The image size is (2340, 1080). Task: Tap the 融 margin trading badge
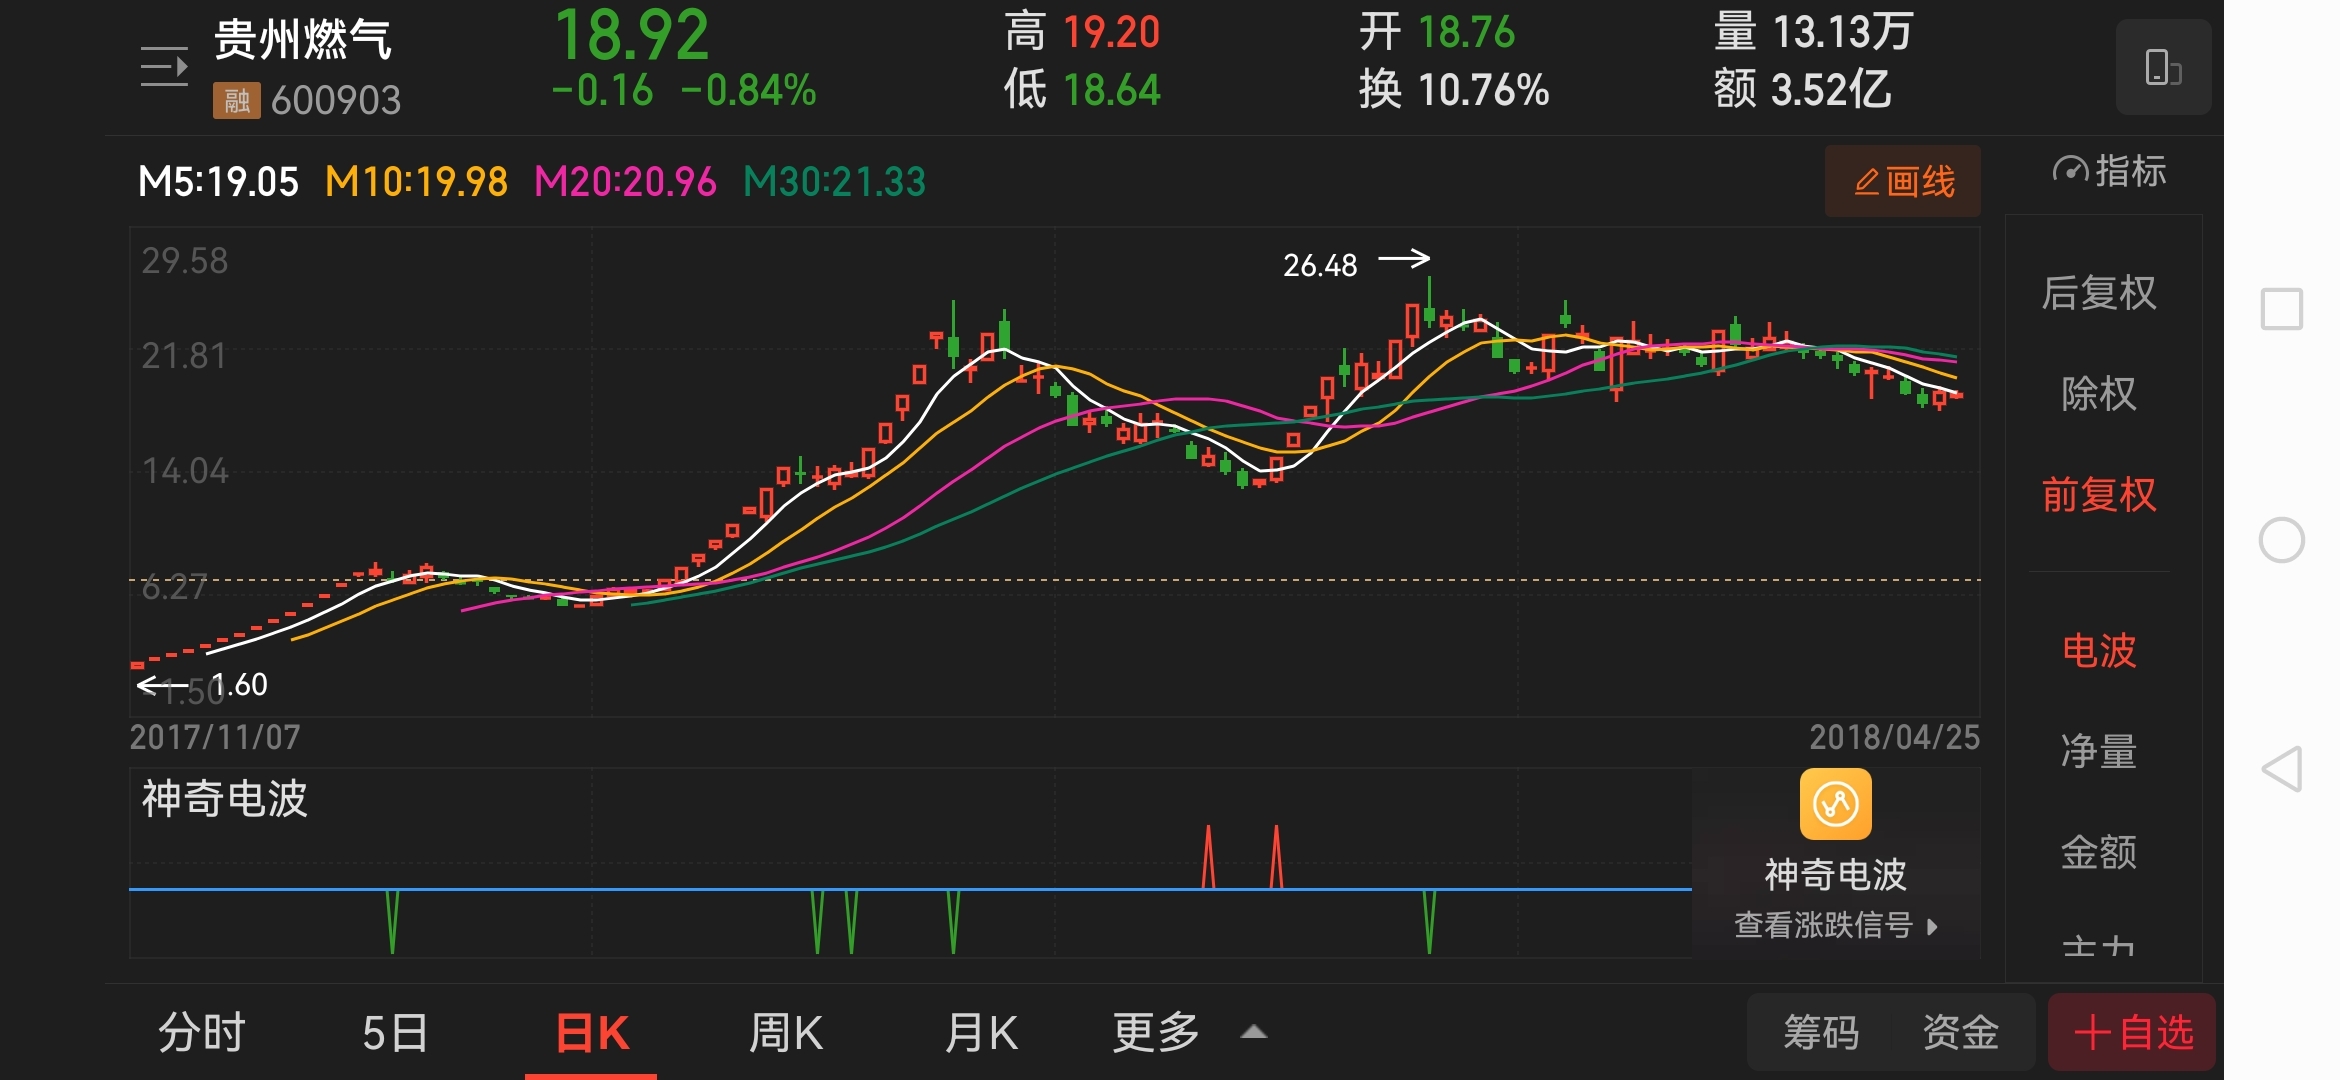point(236,101)
